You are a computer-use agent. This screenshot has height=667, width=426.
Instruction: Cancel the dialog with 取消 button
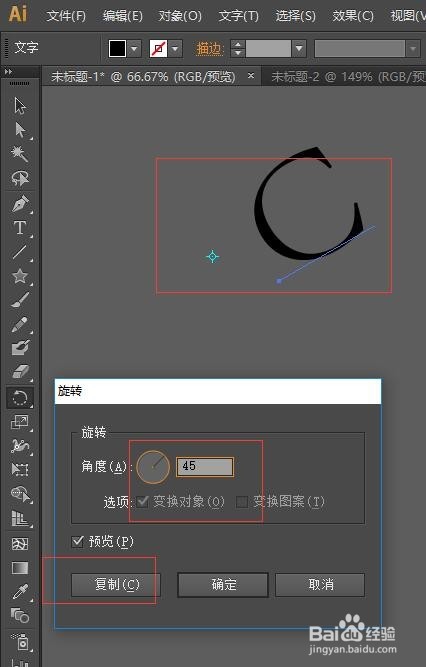pos(320,584)
